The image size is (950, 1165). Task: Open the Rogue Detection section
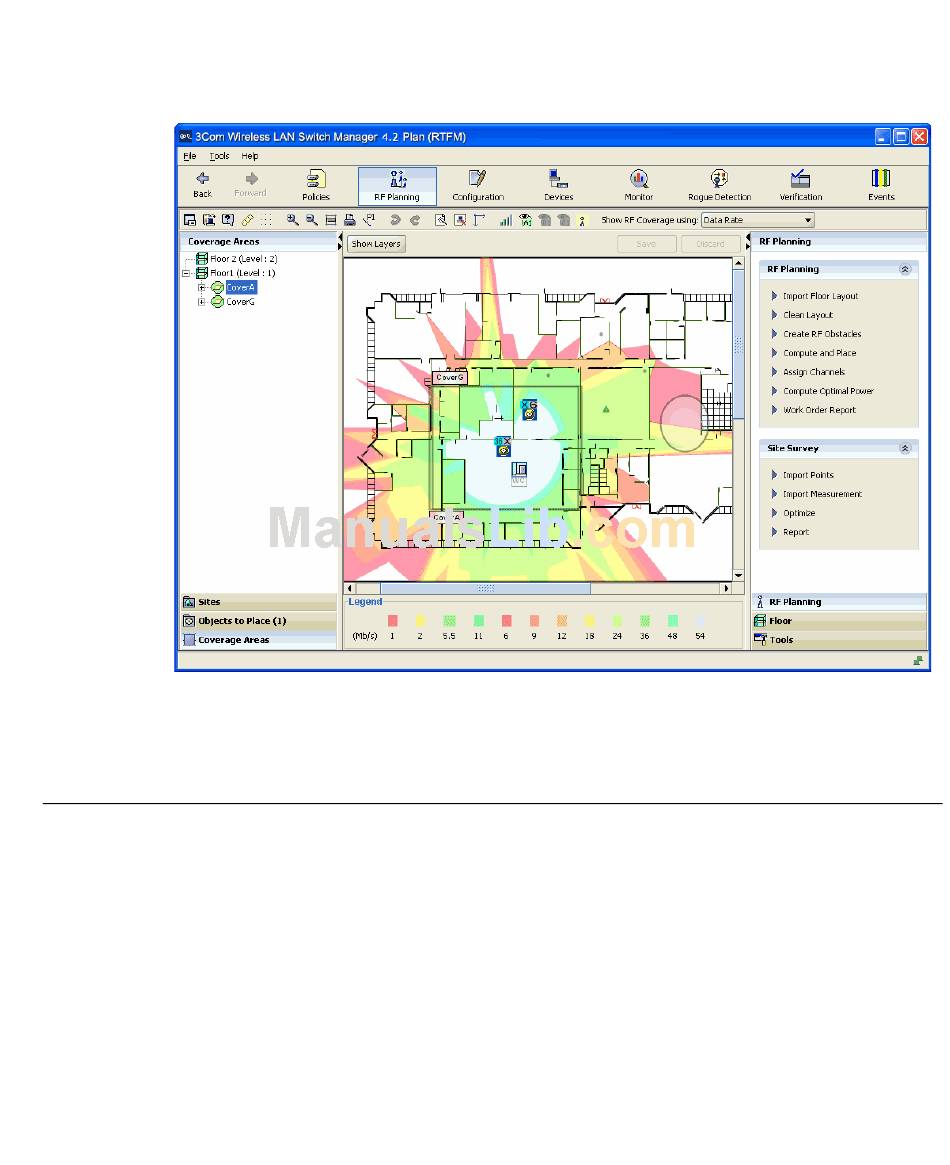point(719,185)
